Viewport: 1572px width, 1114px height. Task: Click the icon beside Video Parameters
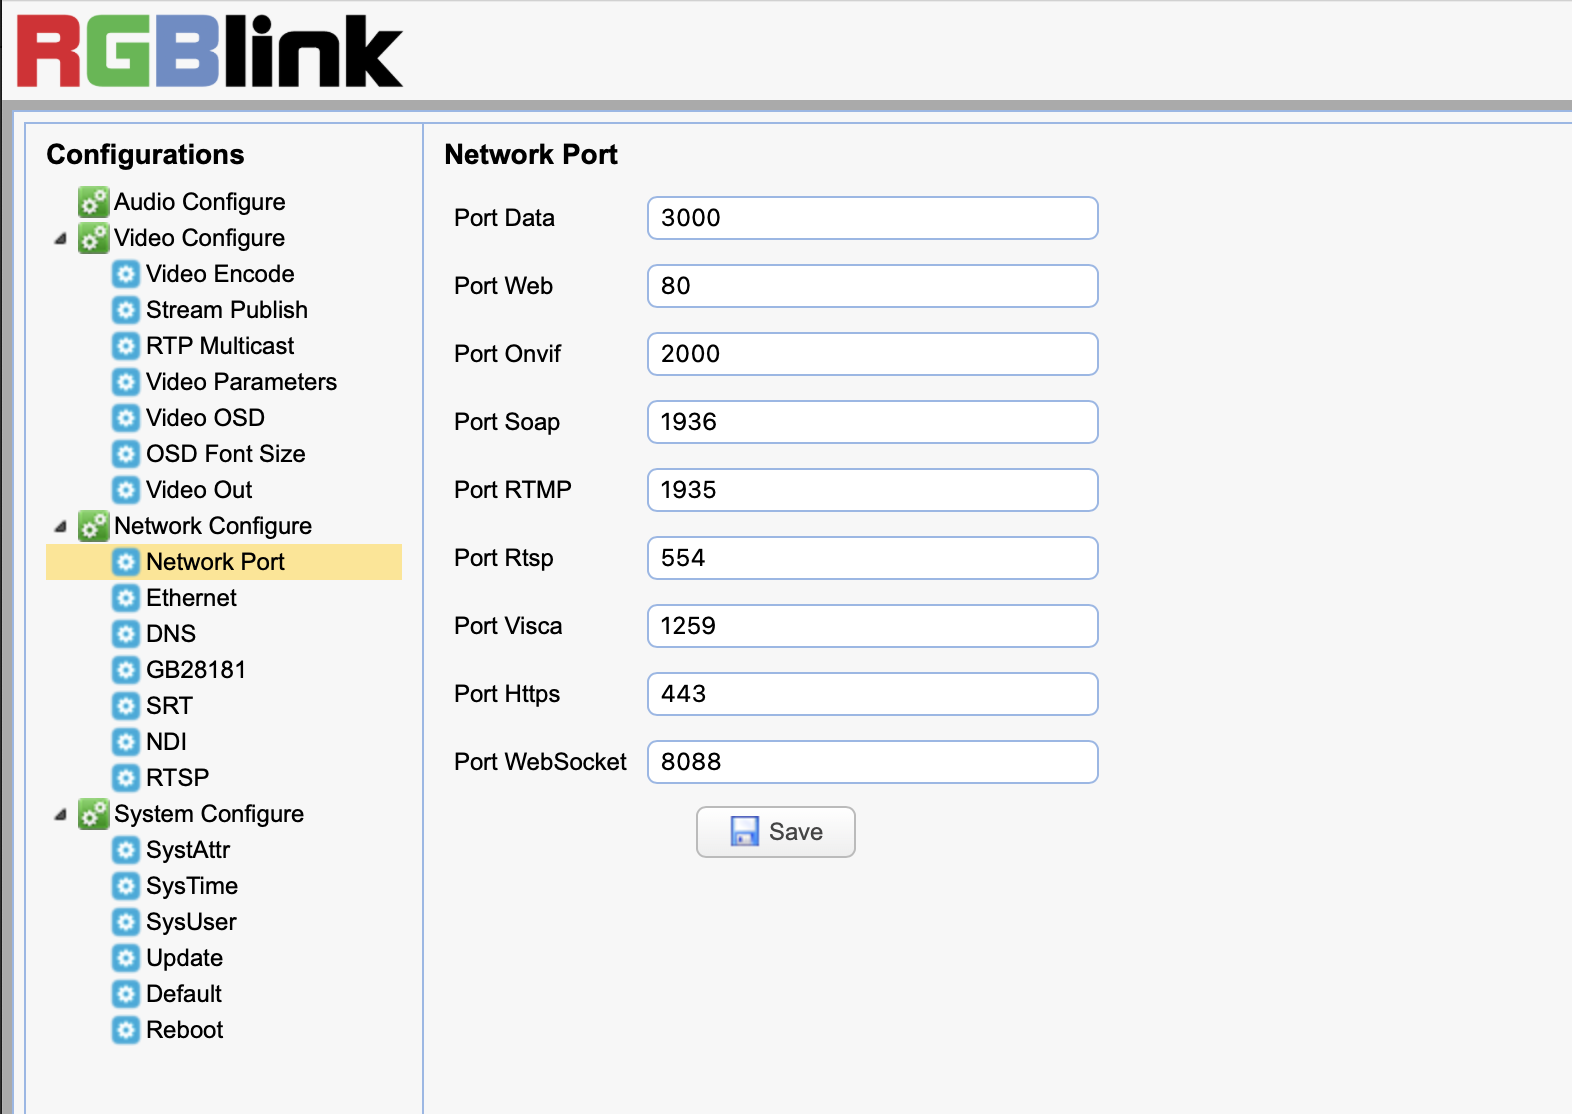point(125,382)
